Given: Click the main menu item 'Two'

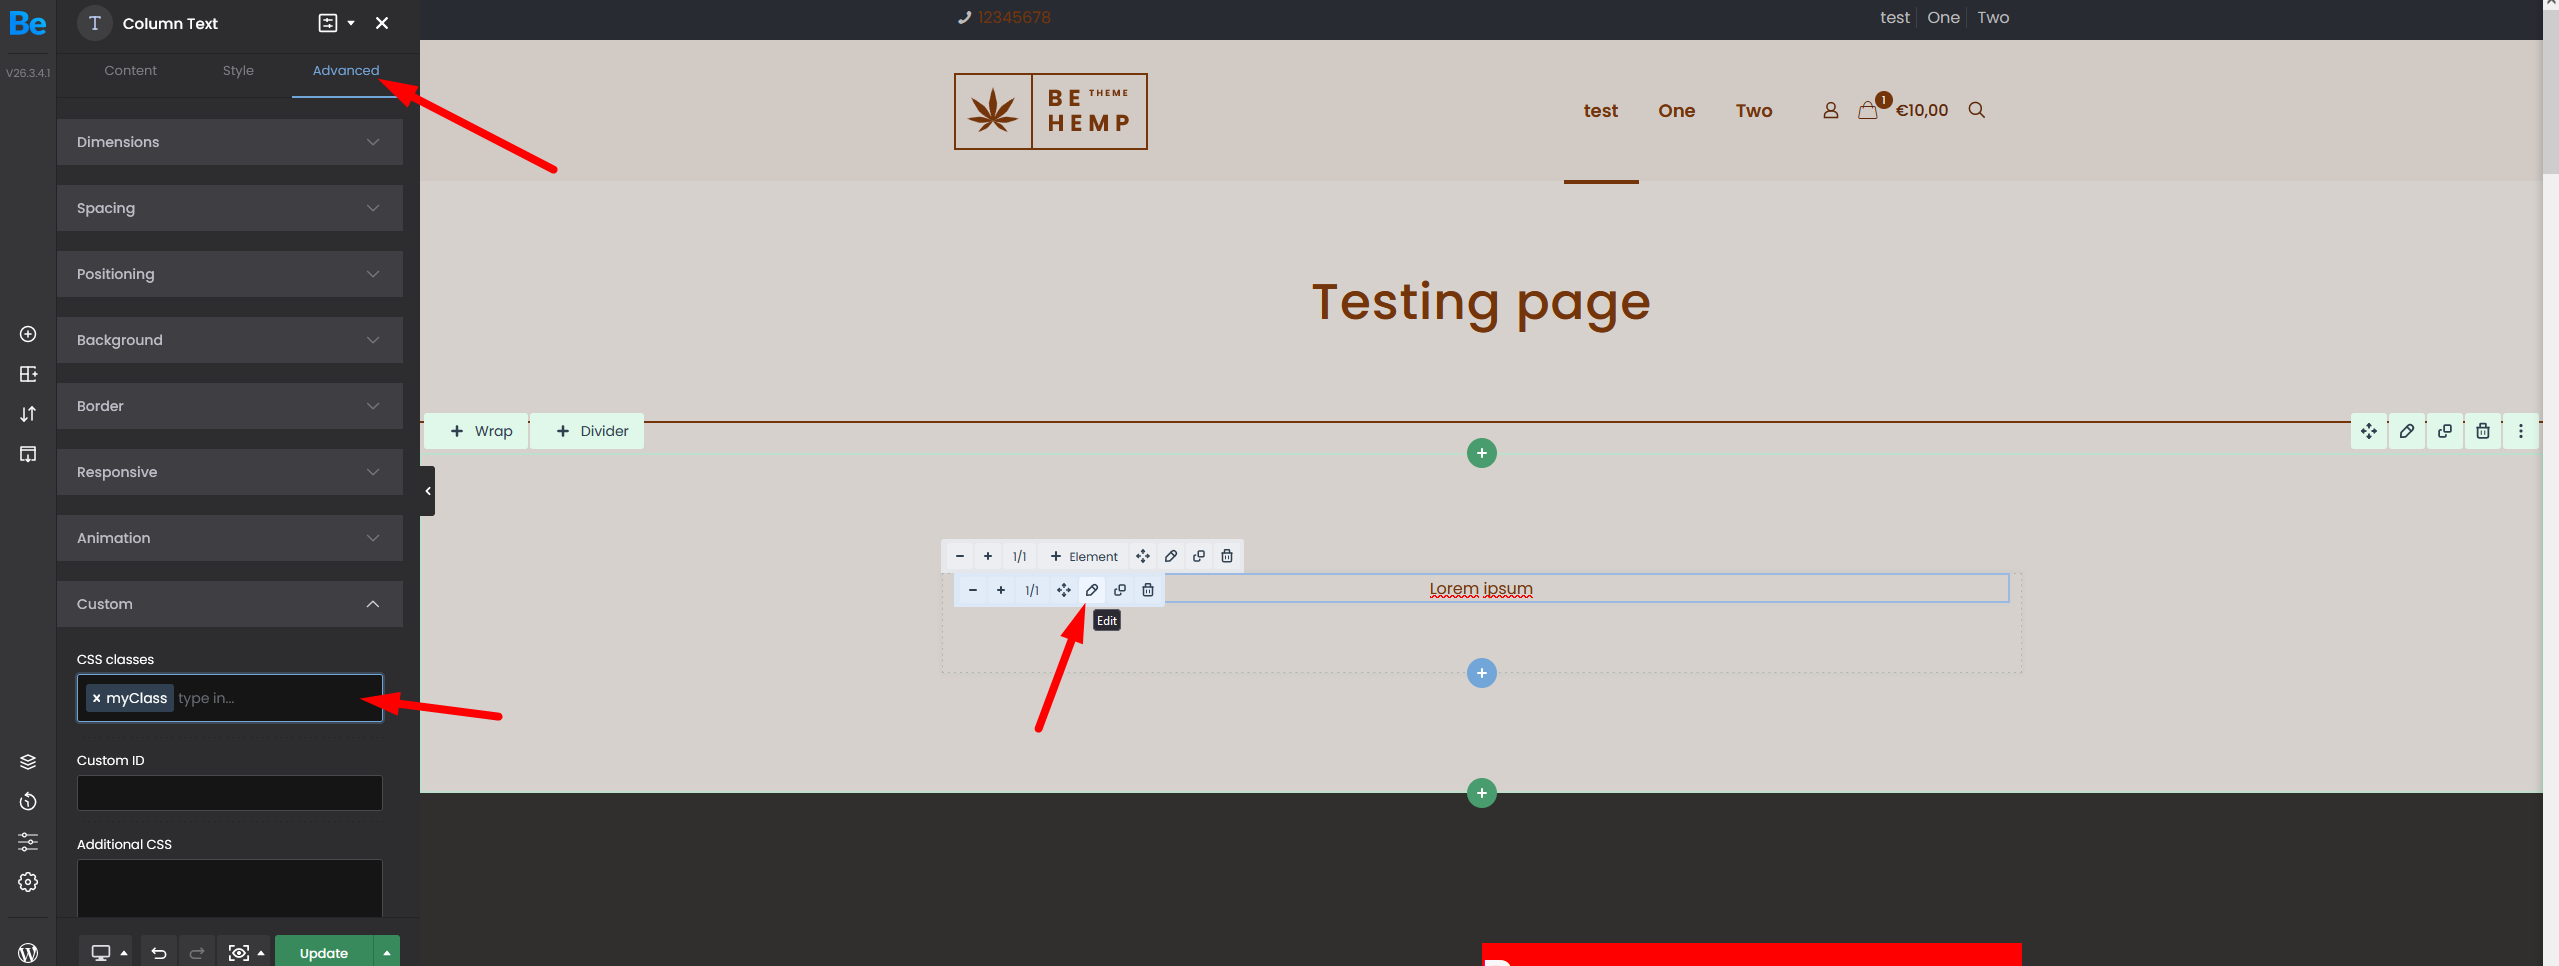Looking at the screenshot, I should [x=1754, y=111].
